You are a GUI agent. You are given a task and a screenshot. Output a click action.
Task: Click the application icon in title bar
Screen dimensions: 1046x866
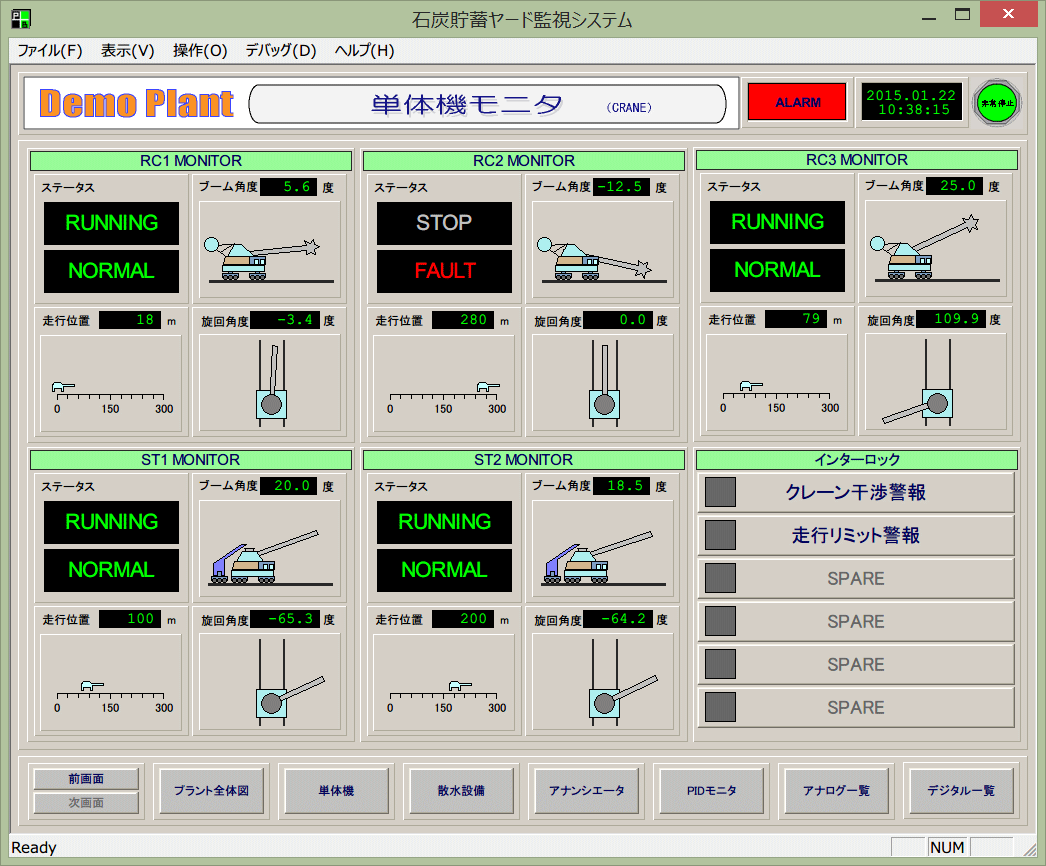point(21,19)
